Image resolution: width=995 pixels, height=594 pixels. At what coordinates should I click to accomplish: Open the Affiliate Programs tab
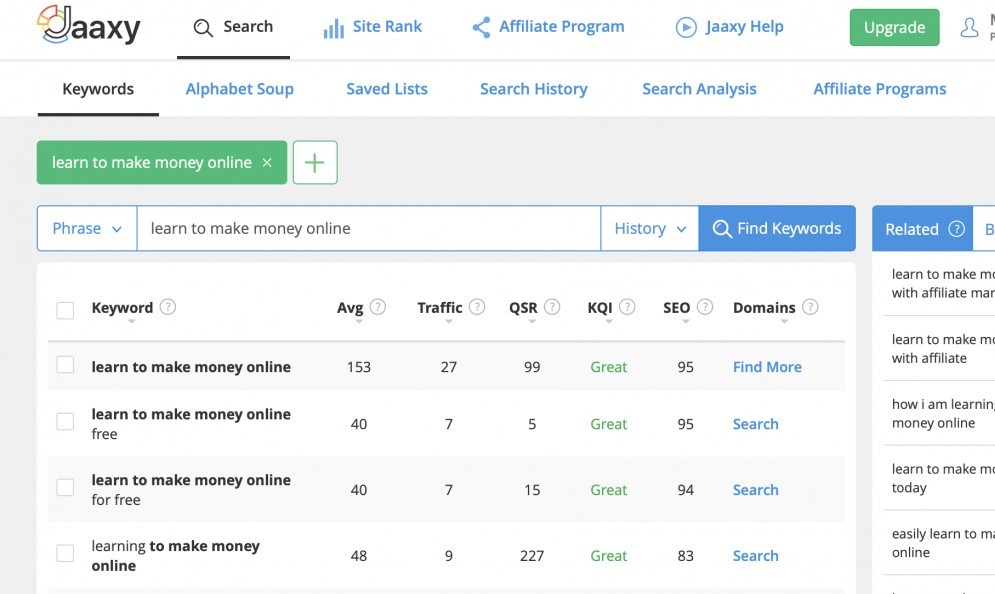(880, 89)
